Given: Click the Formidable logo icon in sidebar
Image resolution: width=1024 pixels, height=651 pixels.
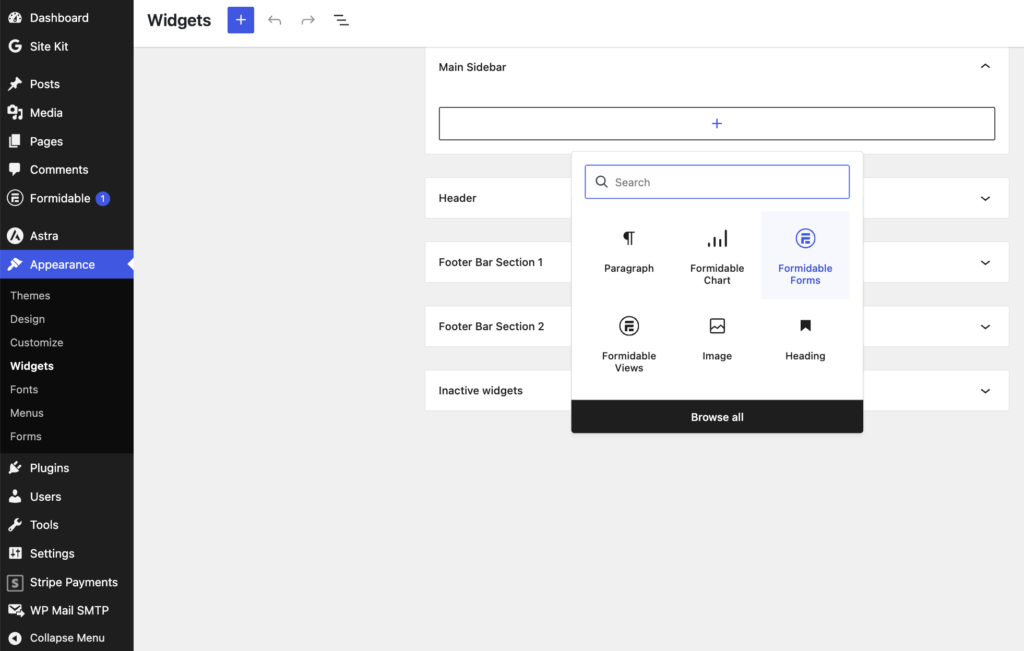Looking at the screenshot, I should coord(15,198).
